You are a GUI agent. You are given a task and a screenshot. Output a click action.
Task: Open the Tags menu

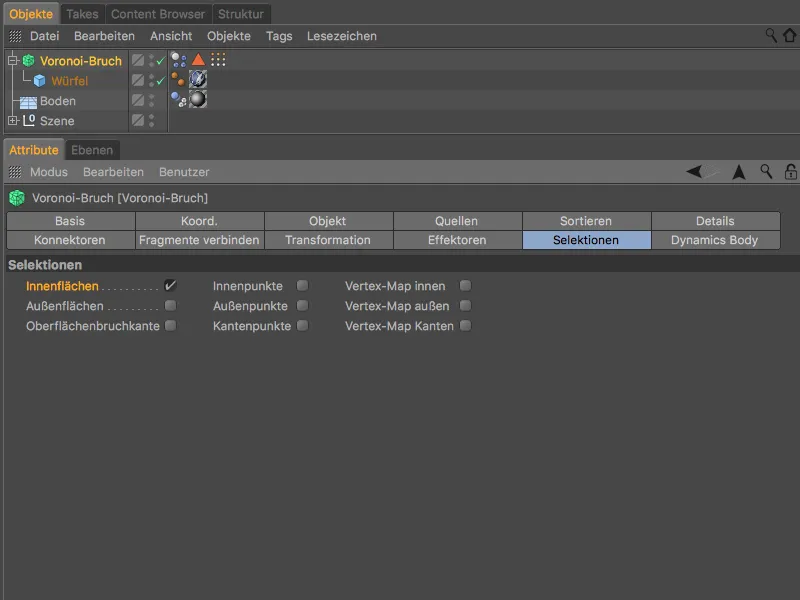pos(279,36)
